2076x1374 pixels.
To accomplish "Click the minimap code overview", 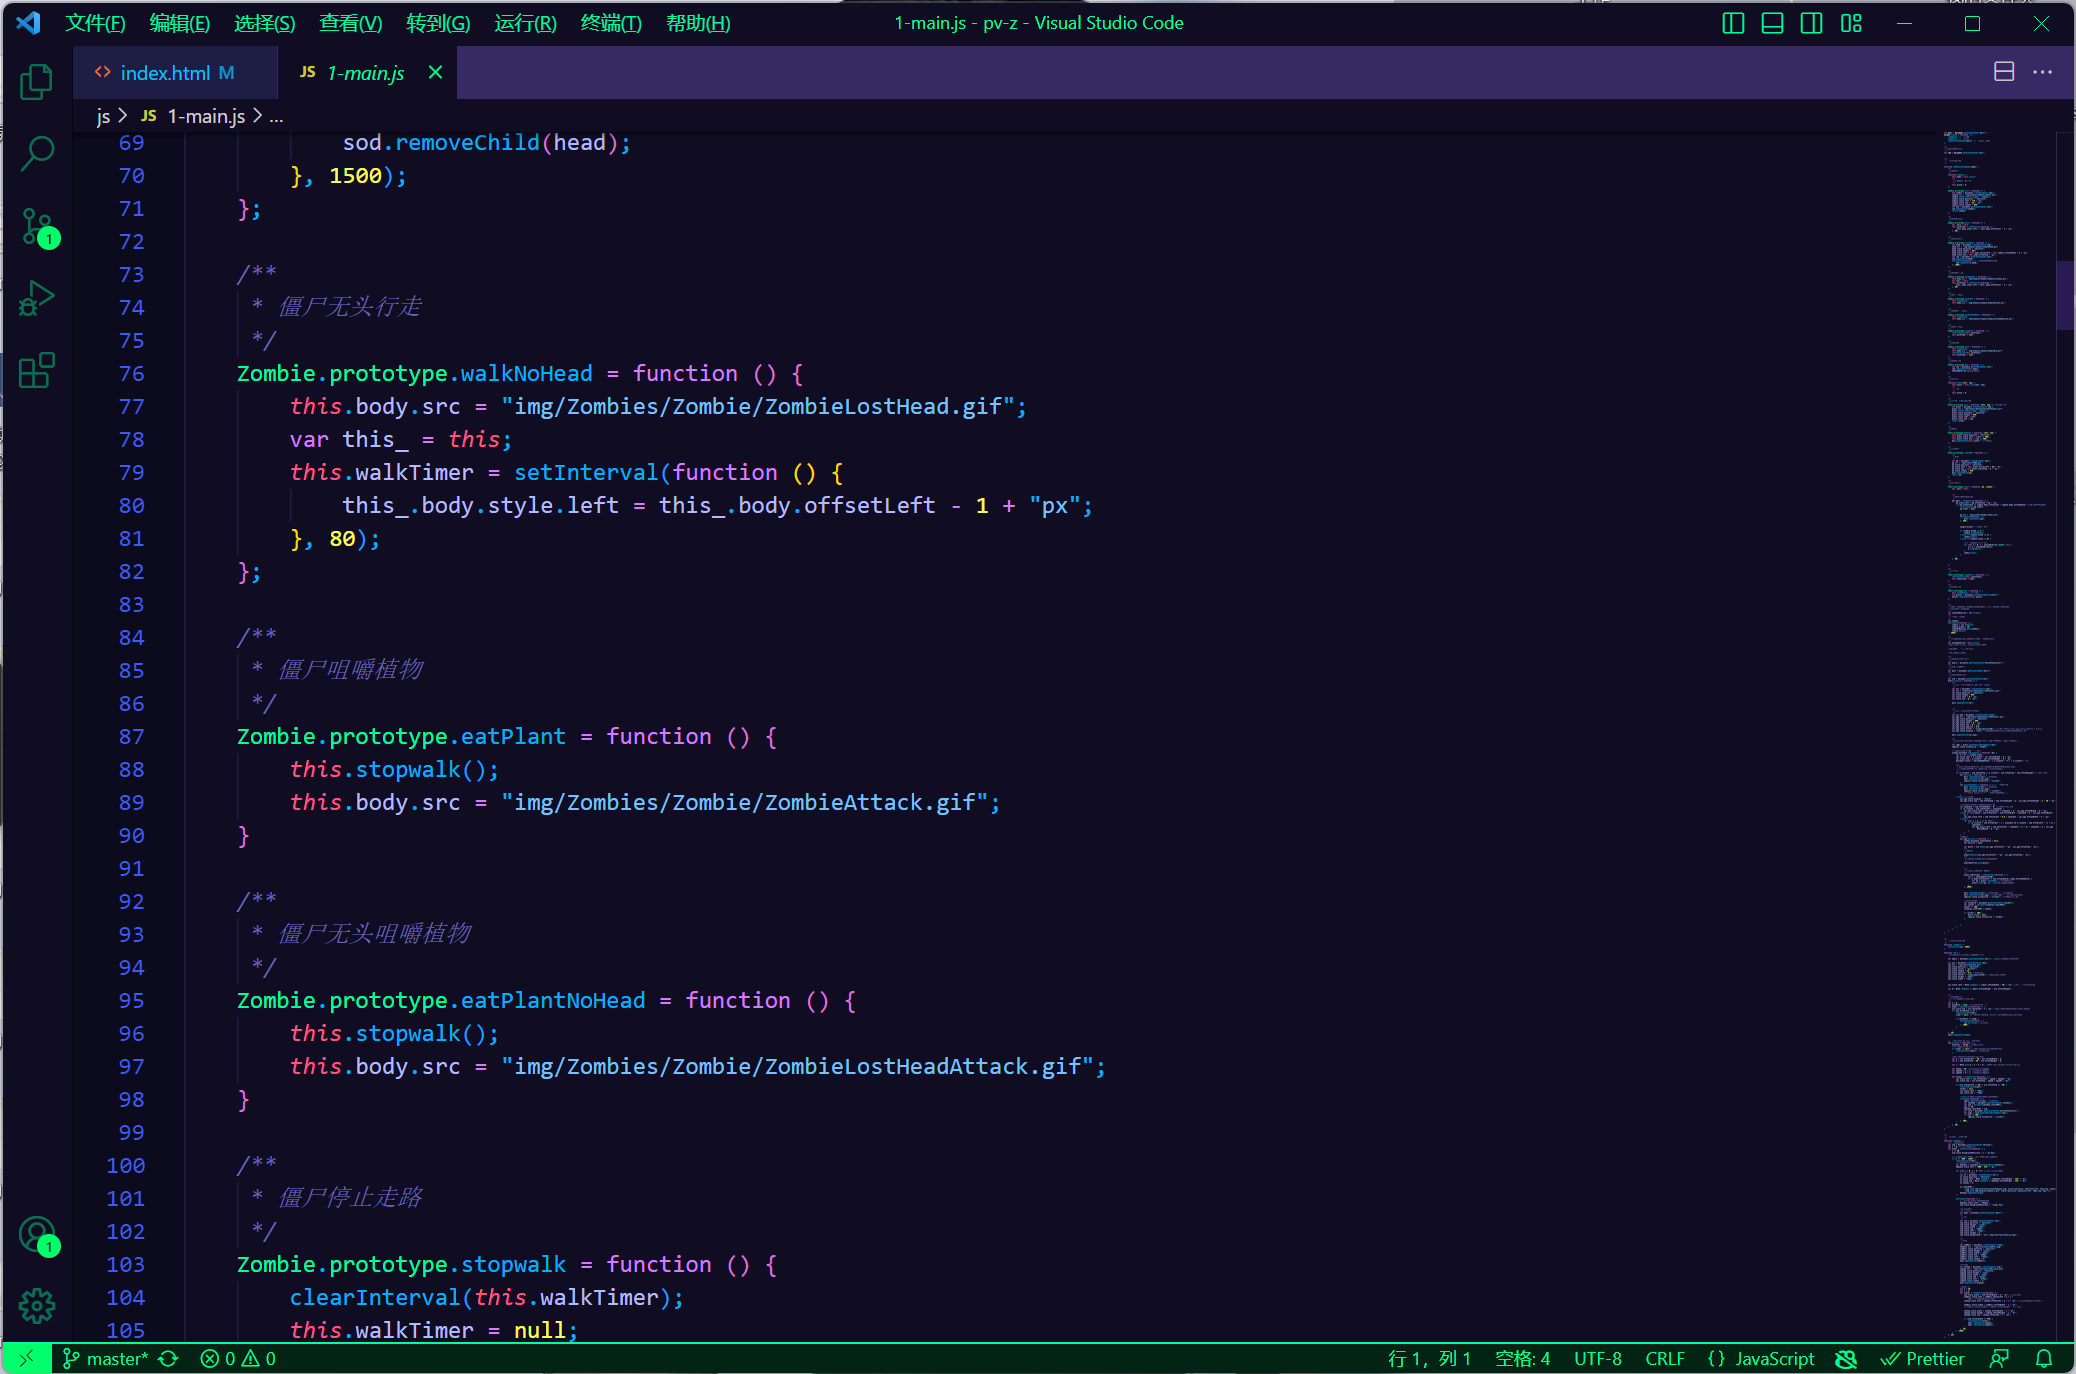I will point(1998,735).
